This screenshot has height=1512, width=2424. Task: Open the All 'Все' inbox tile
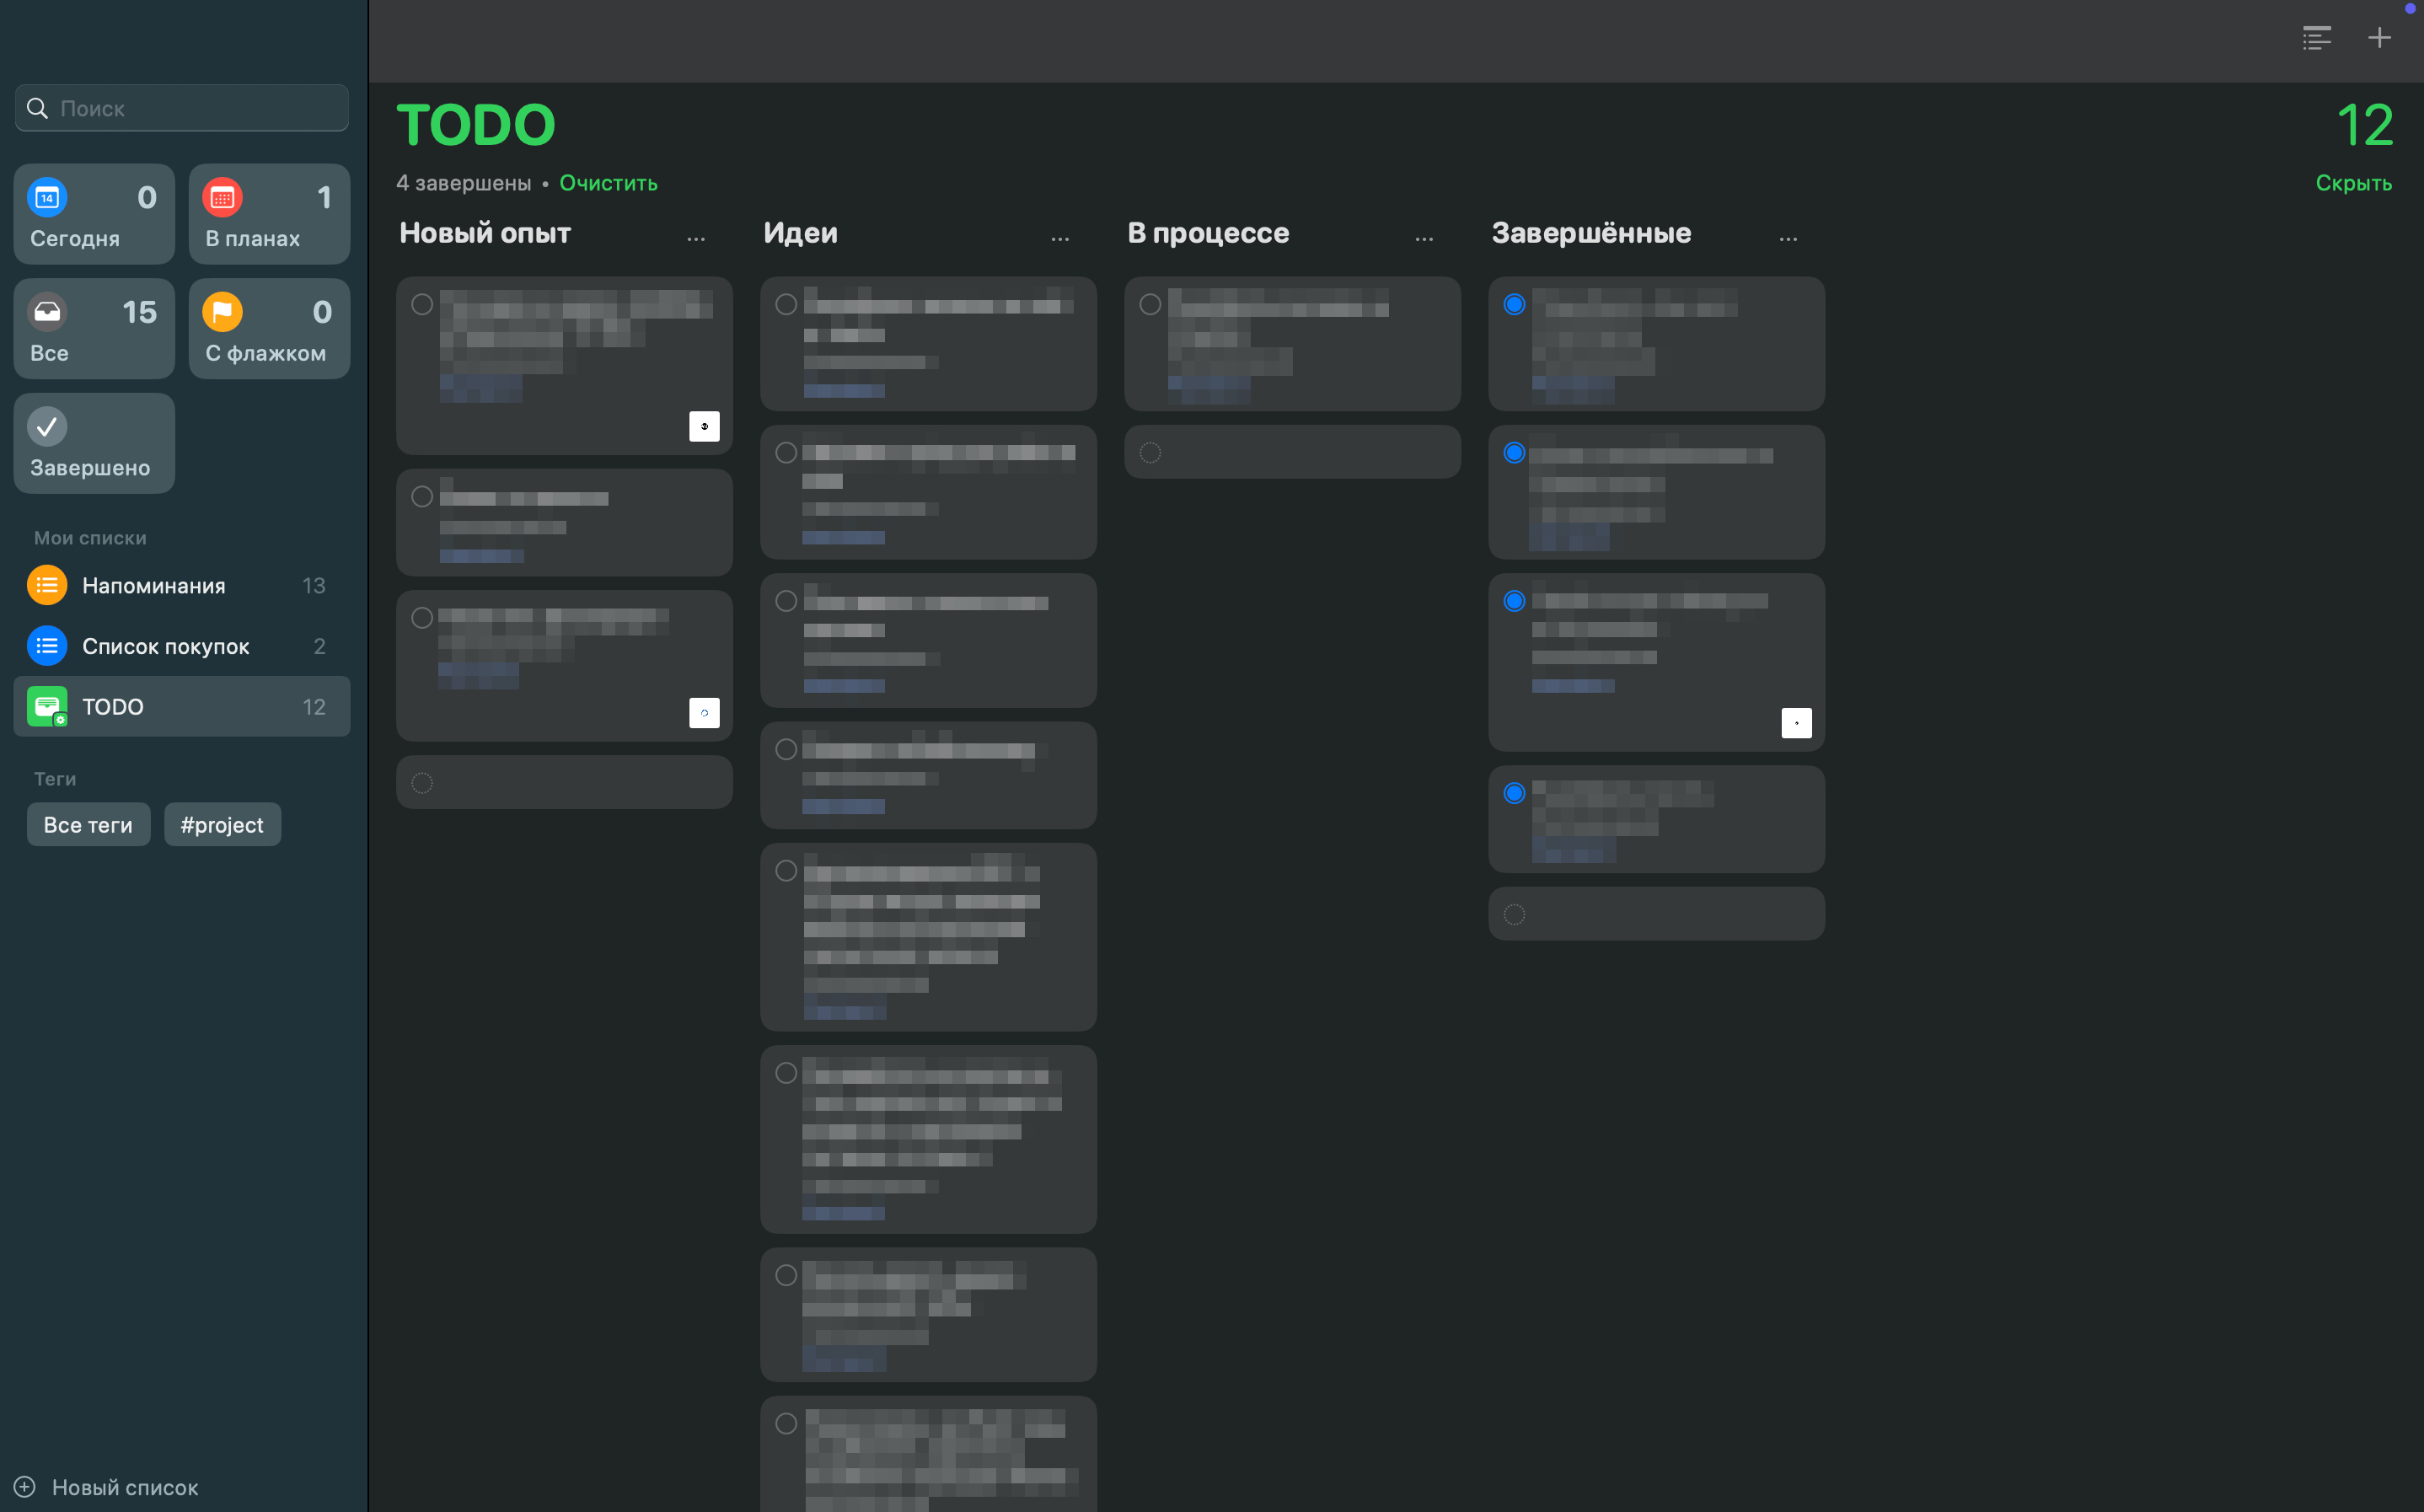tap(94, 329)
